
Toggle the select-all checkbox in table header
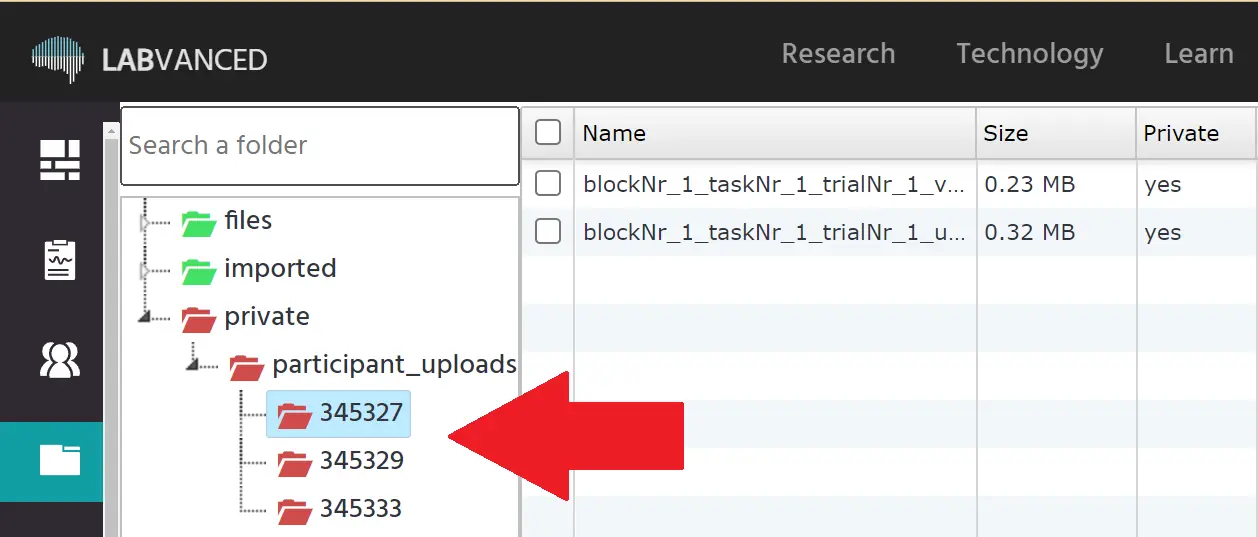coord(548,132)
